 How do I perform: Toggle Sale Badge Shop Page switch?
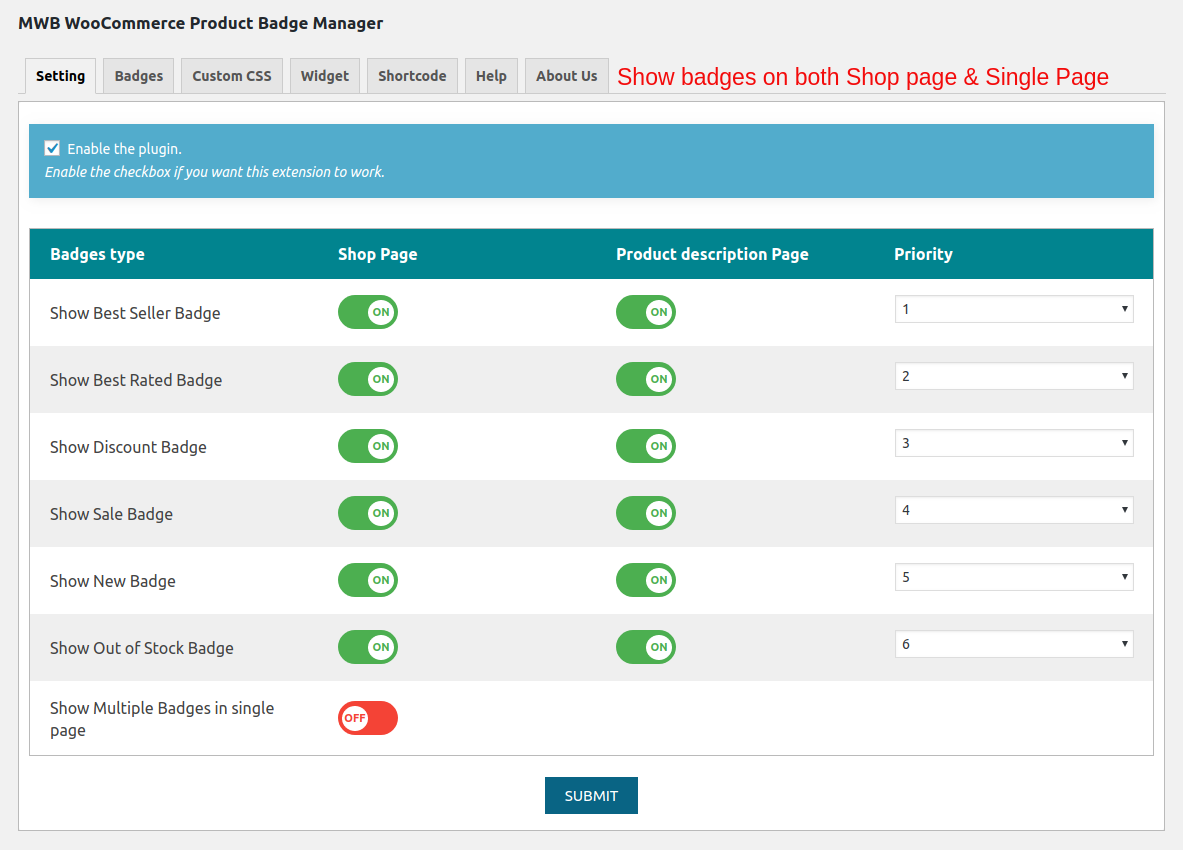[x=367, y=514]
